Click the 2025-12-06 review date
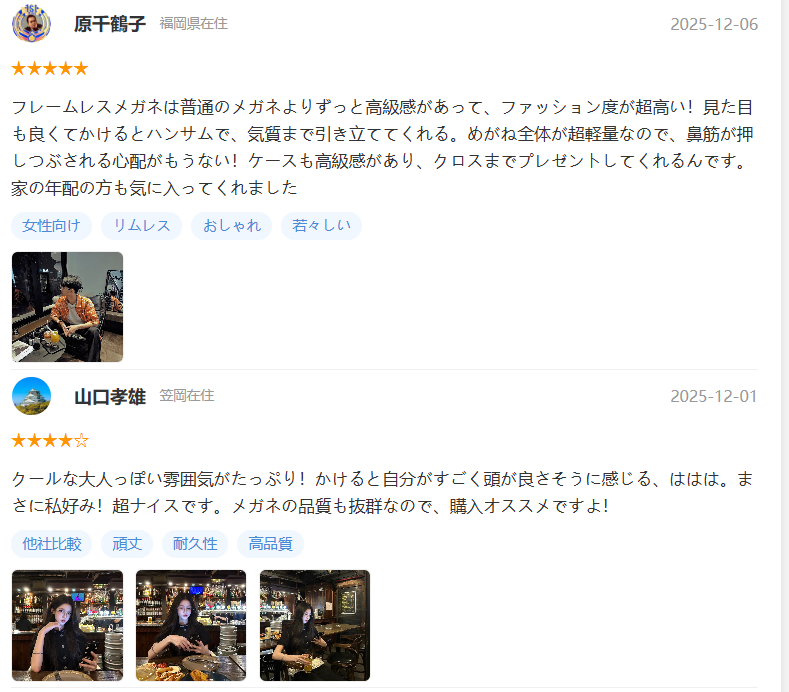Viewport: 789px width, 692px height. coord(714,24)
